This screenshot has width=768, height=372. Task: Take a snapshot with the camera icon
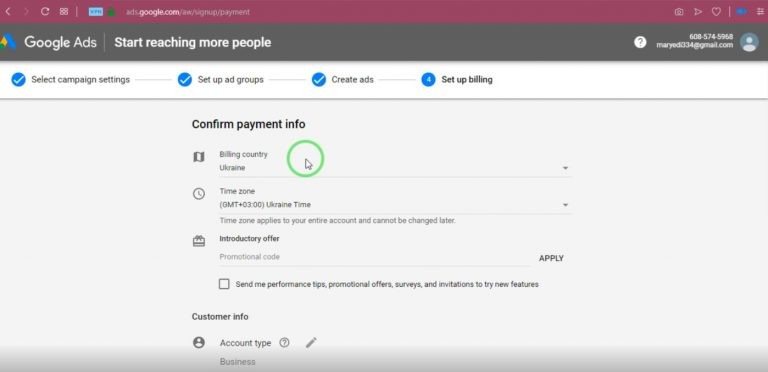tap(678, 12)
